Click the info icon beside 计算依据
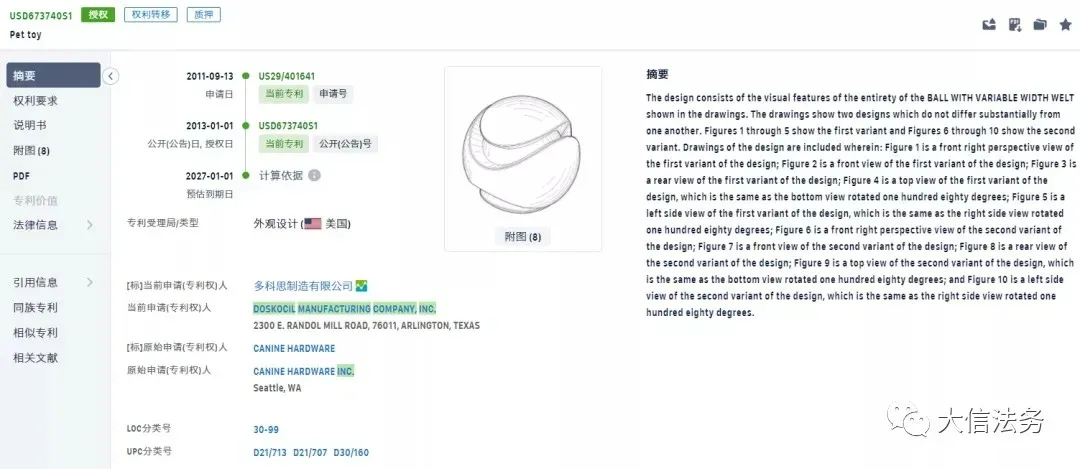This screenshot has width=1080, height=469. pyautogui.click(x=314, y=175)
